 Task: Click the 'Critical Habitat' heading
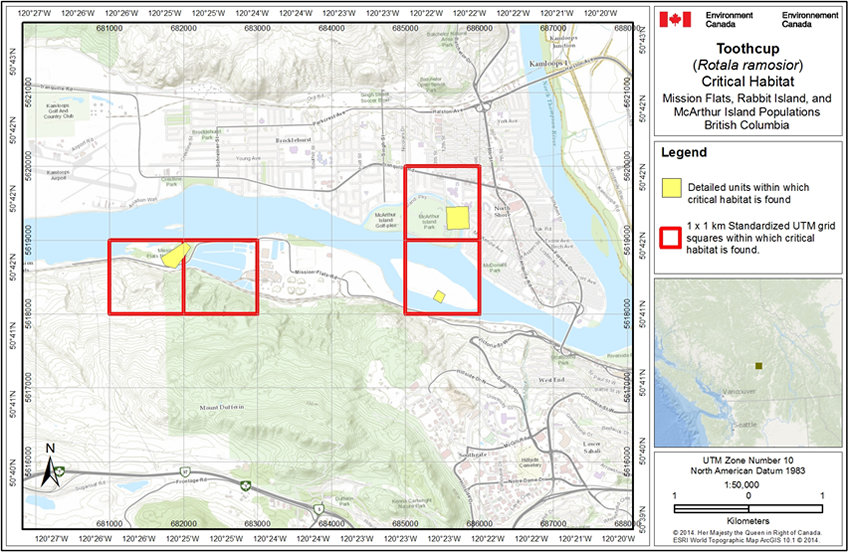(x=748, y=81)
